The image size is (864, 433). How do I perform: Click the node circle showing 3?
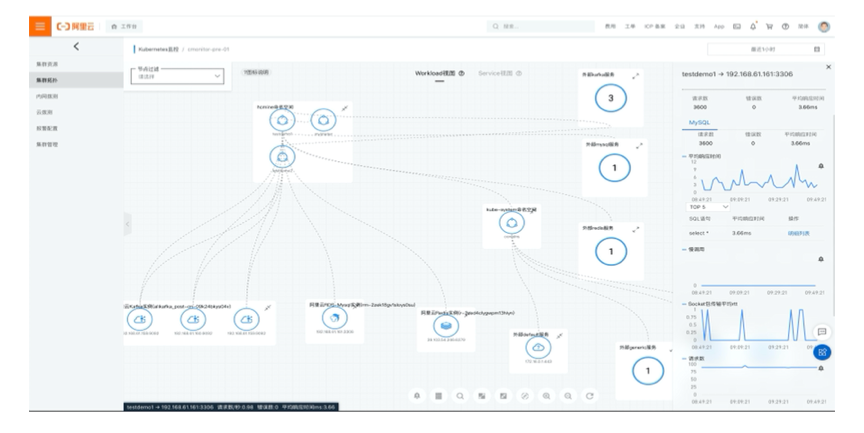tap(611, 98)
